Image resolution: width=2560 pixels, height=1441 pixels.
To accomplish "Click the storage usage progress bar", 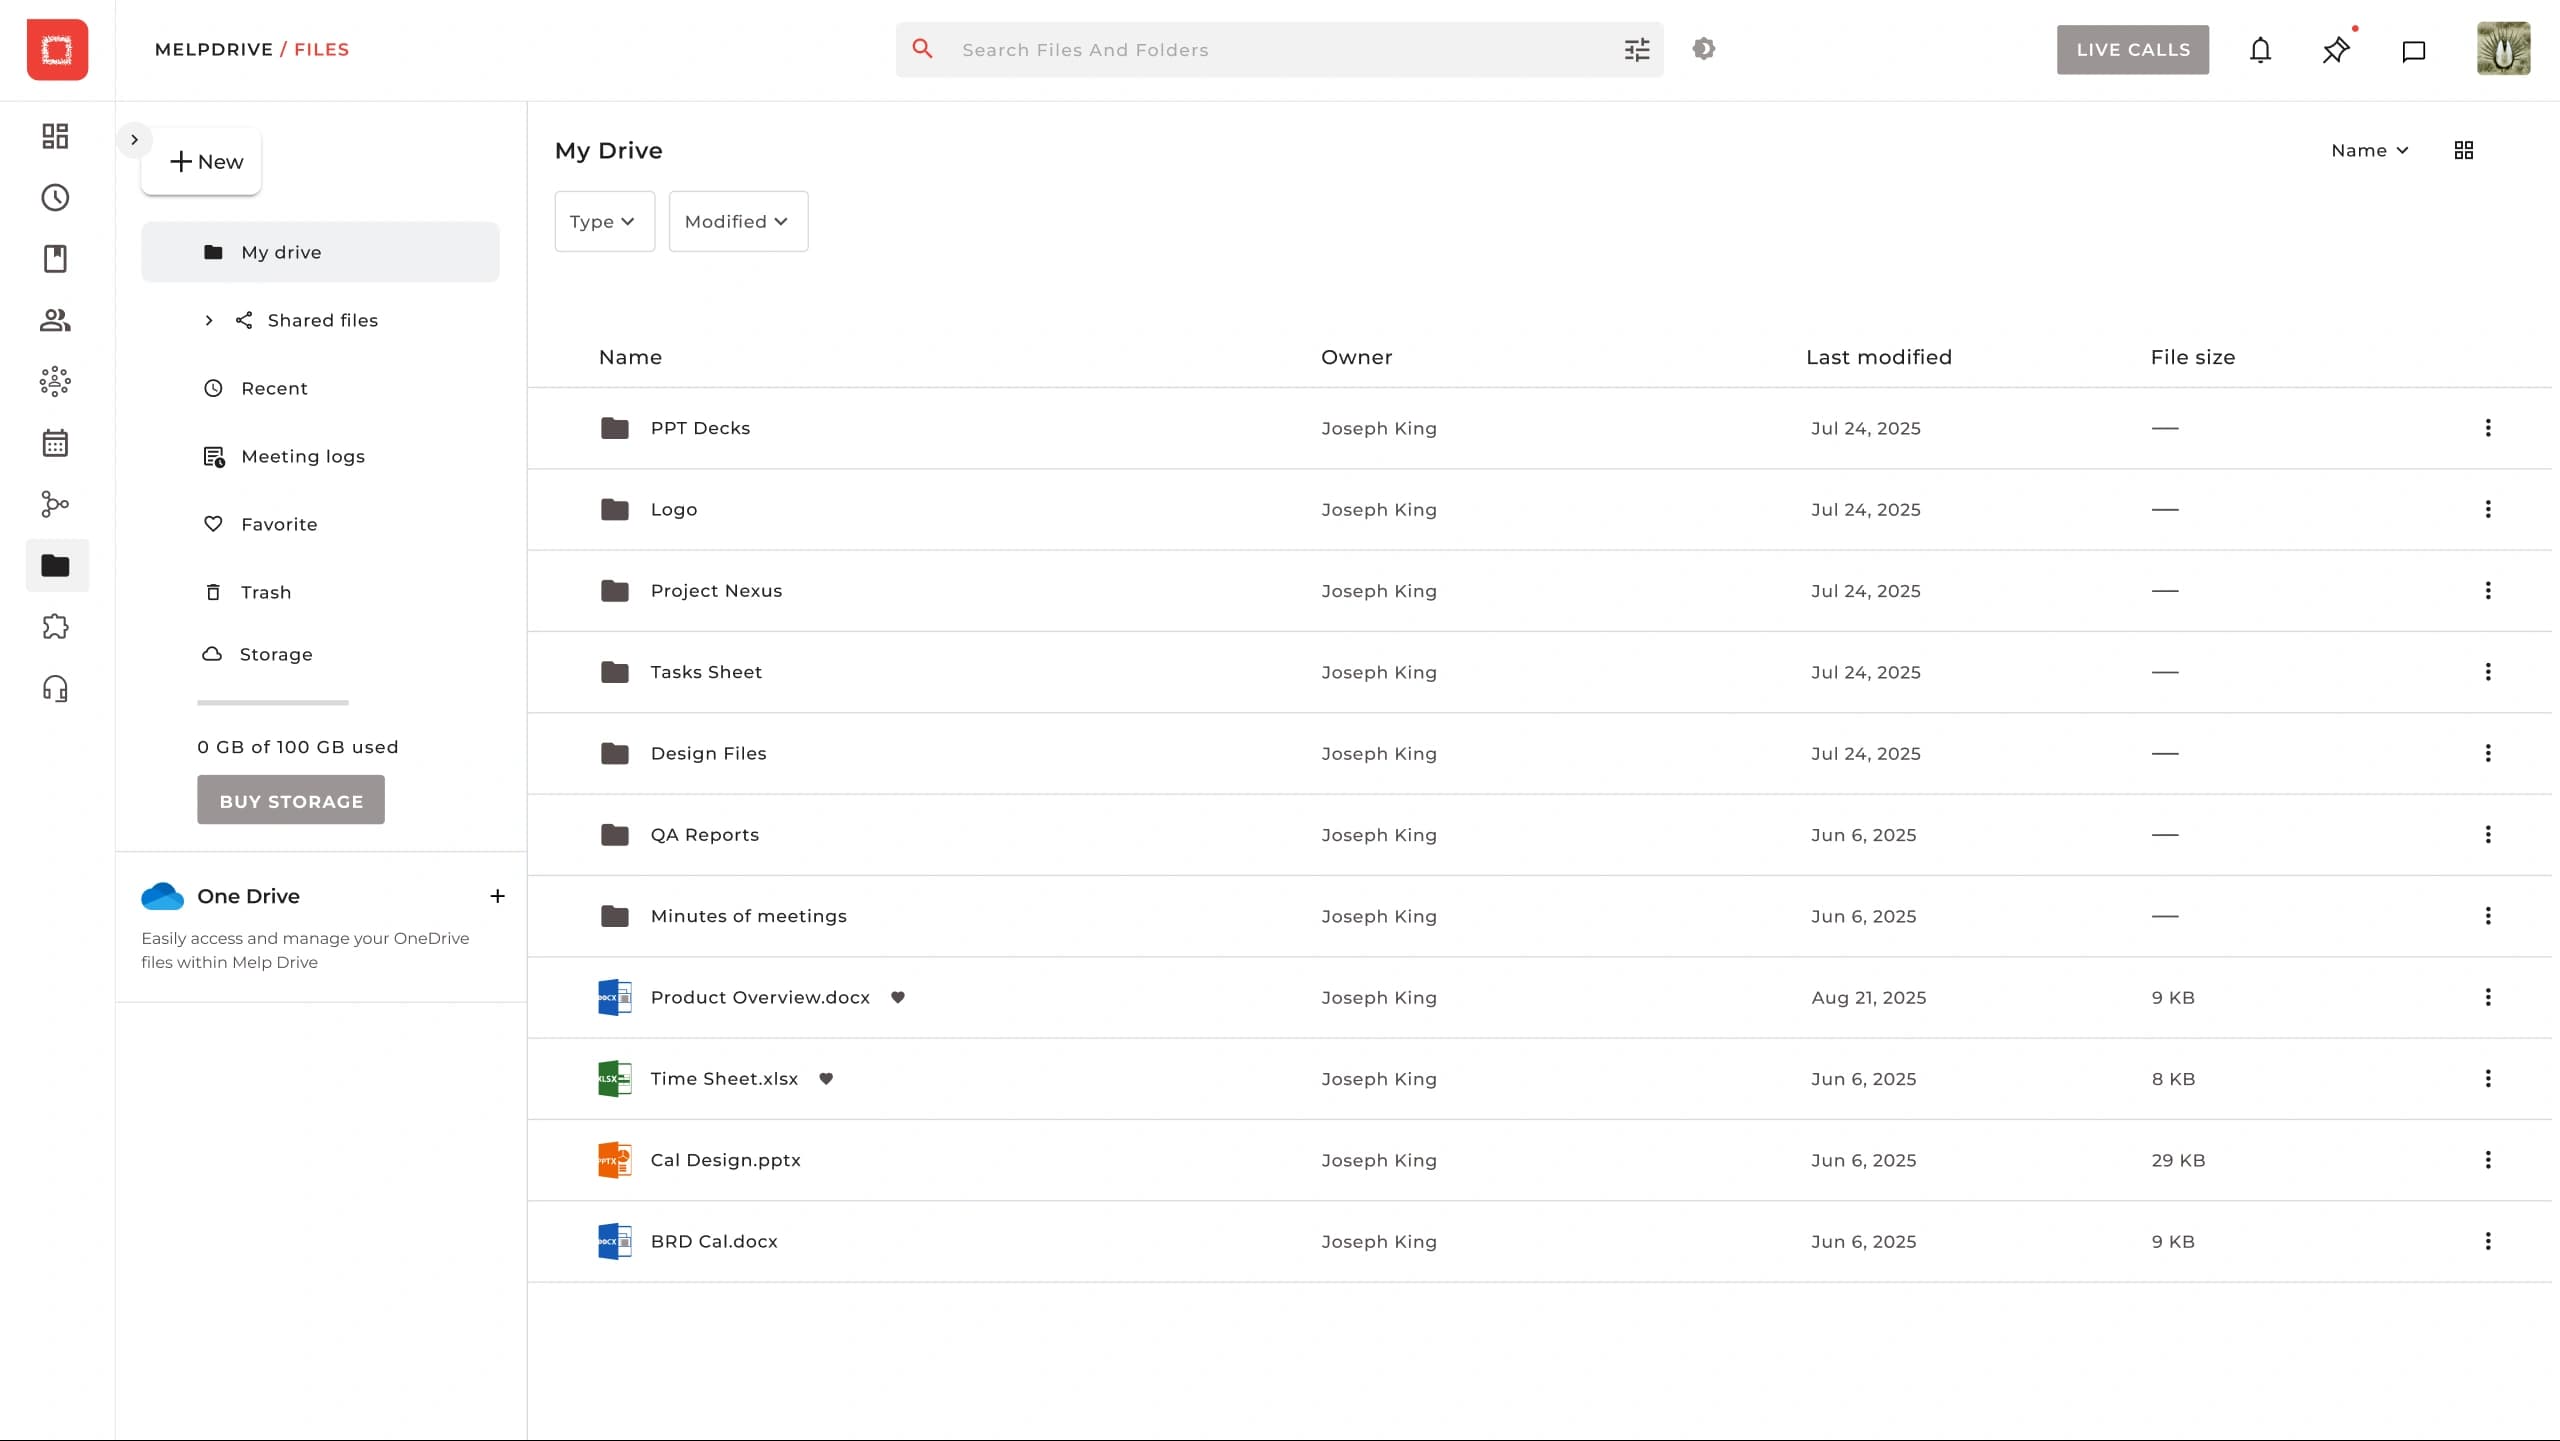I will coord(271,701).
